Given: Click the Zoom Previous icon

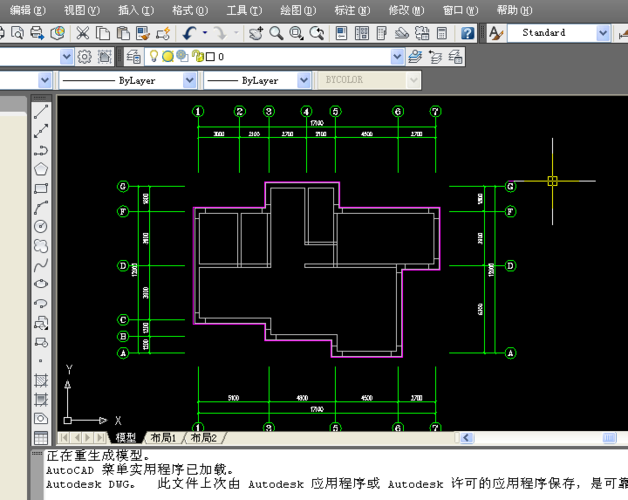Looking at the screenshot, I should (317, 33).
